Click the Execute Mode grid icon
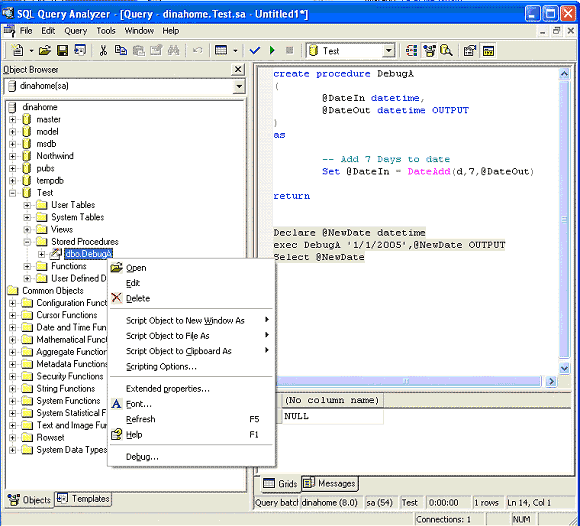This screenshot has height=526, width=580. pyautogui.click(x=221, y=50)
